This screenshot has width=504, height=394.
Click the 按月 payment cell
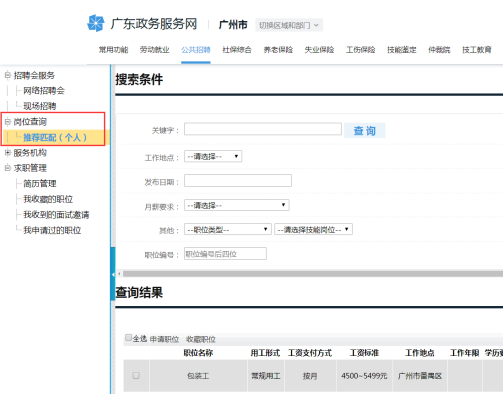coord(310,376)
